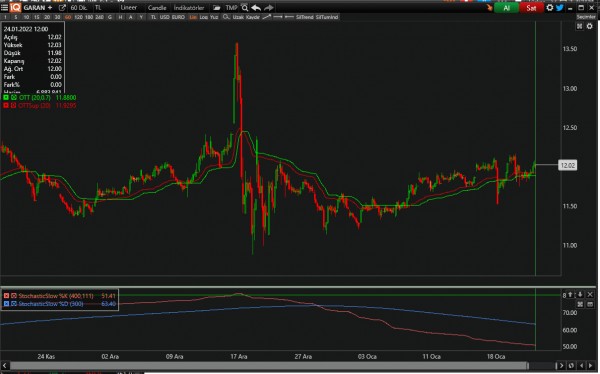Image resolution: width=600 pixels, height=374 pixels.
Task: Click the green Al buy button
Action: 506,8
